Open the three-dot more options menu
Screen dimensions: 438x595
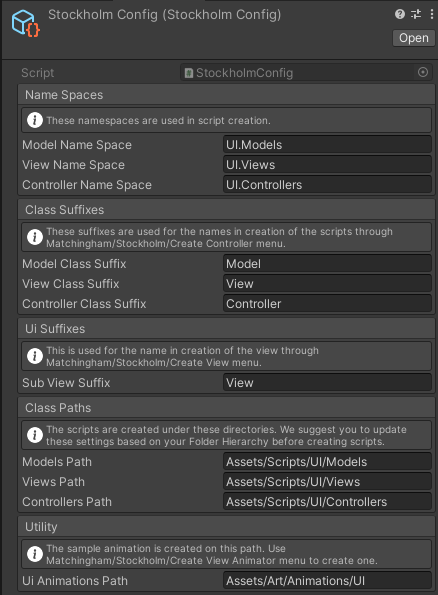click(x=432, y=14)
